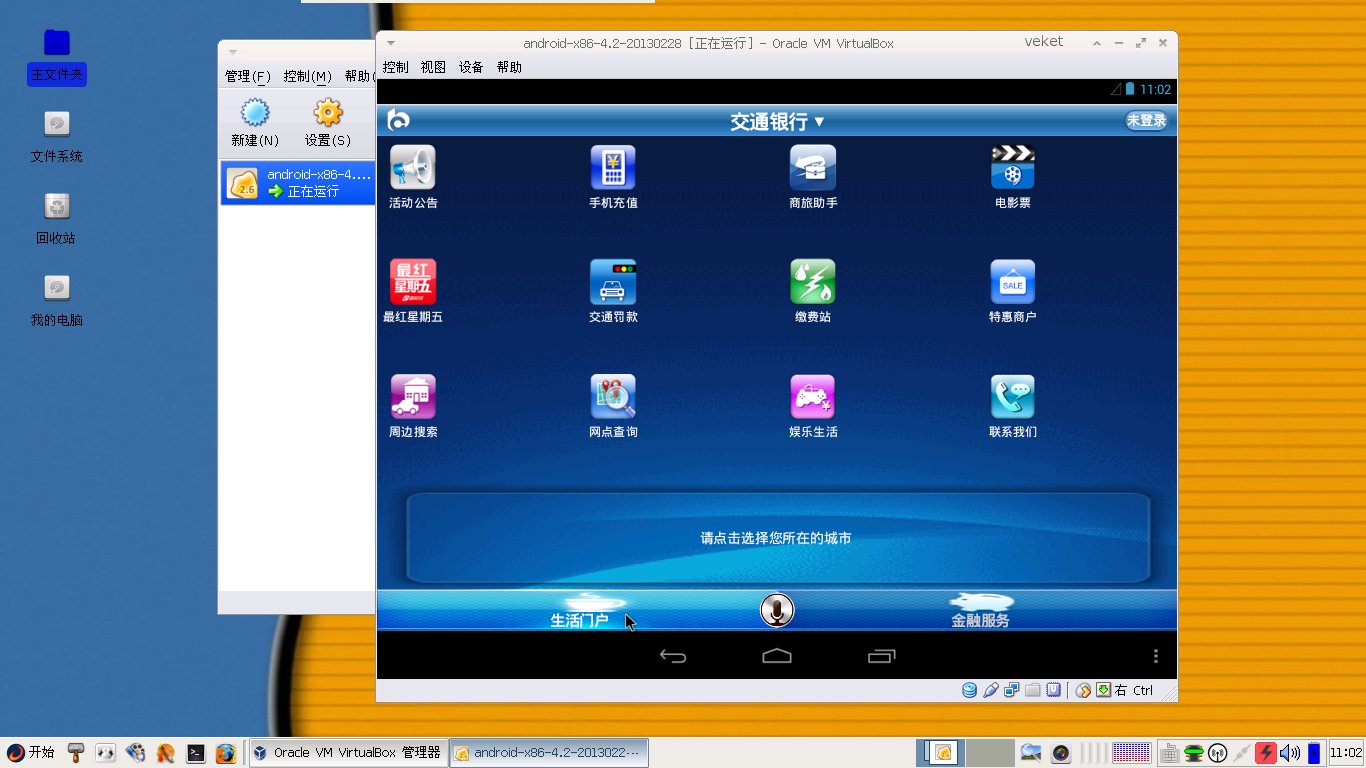Tap the microphone voice button
Image resolution: width=1366 pixels, height=768 pixels.
777,610
